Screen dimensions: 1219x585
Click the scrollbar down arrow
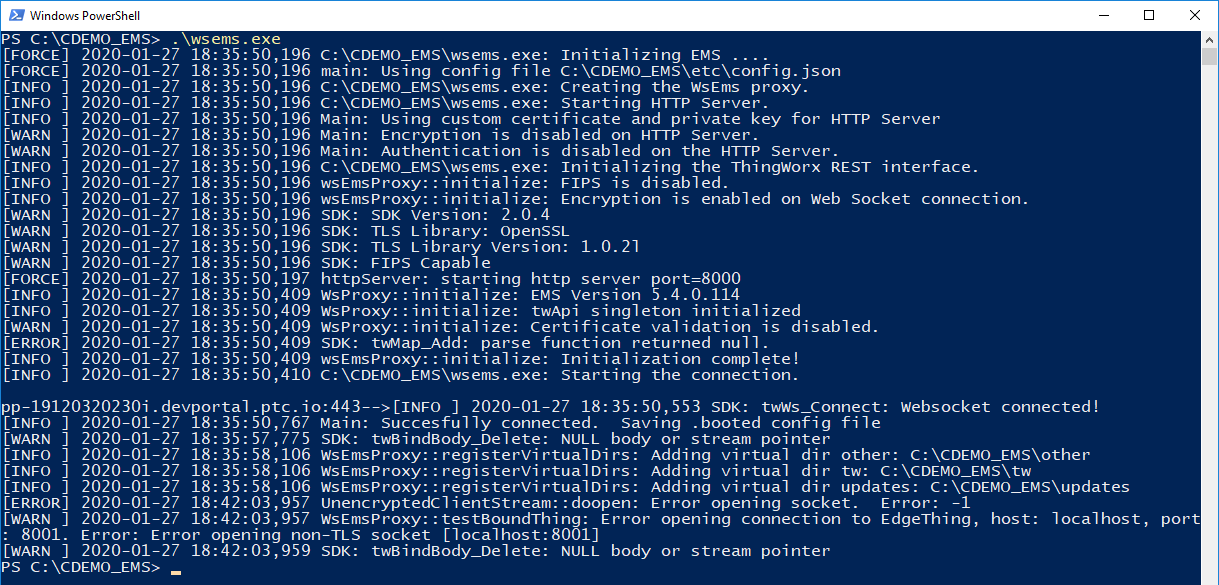1209,576
